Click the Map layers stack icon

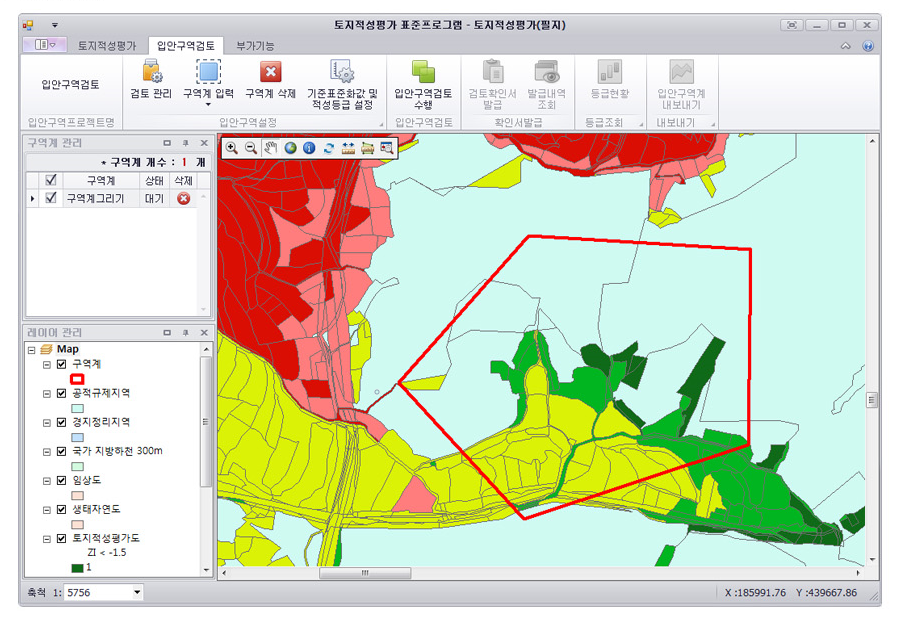pos(47,349)
